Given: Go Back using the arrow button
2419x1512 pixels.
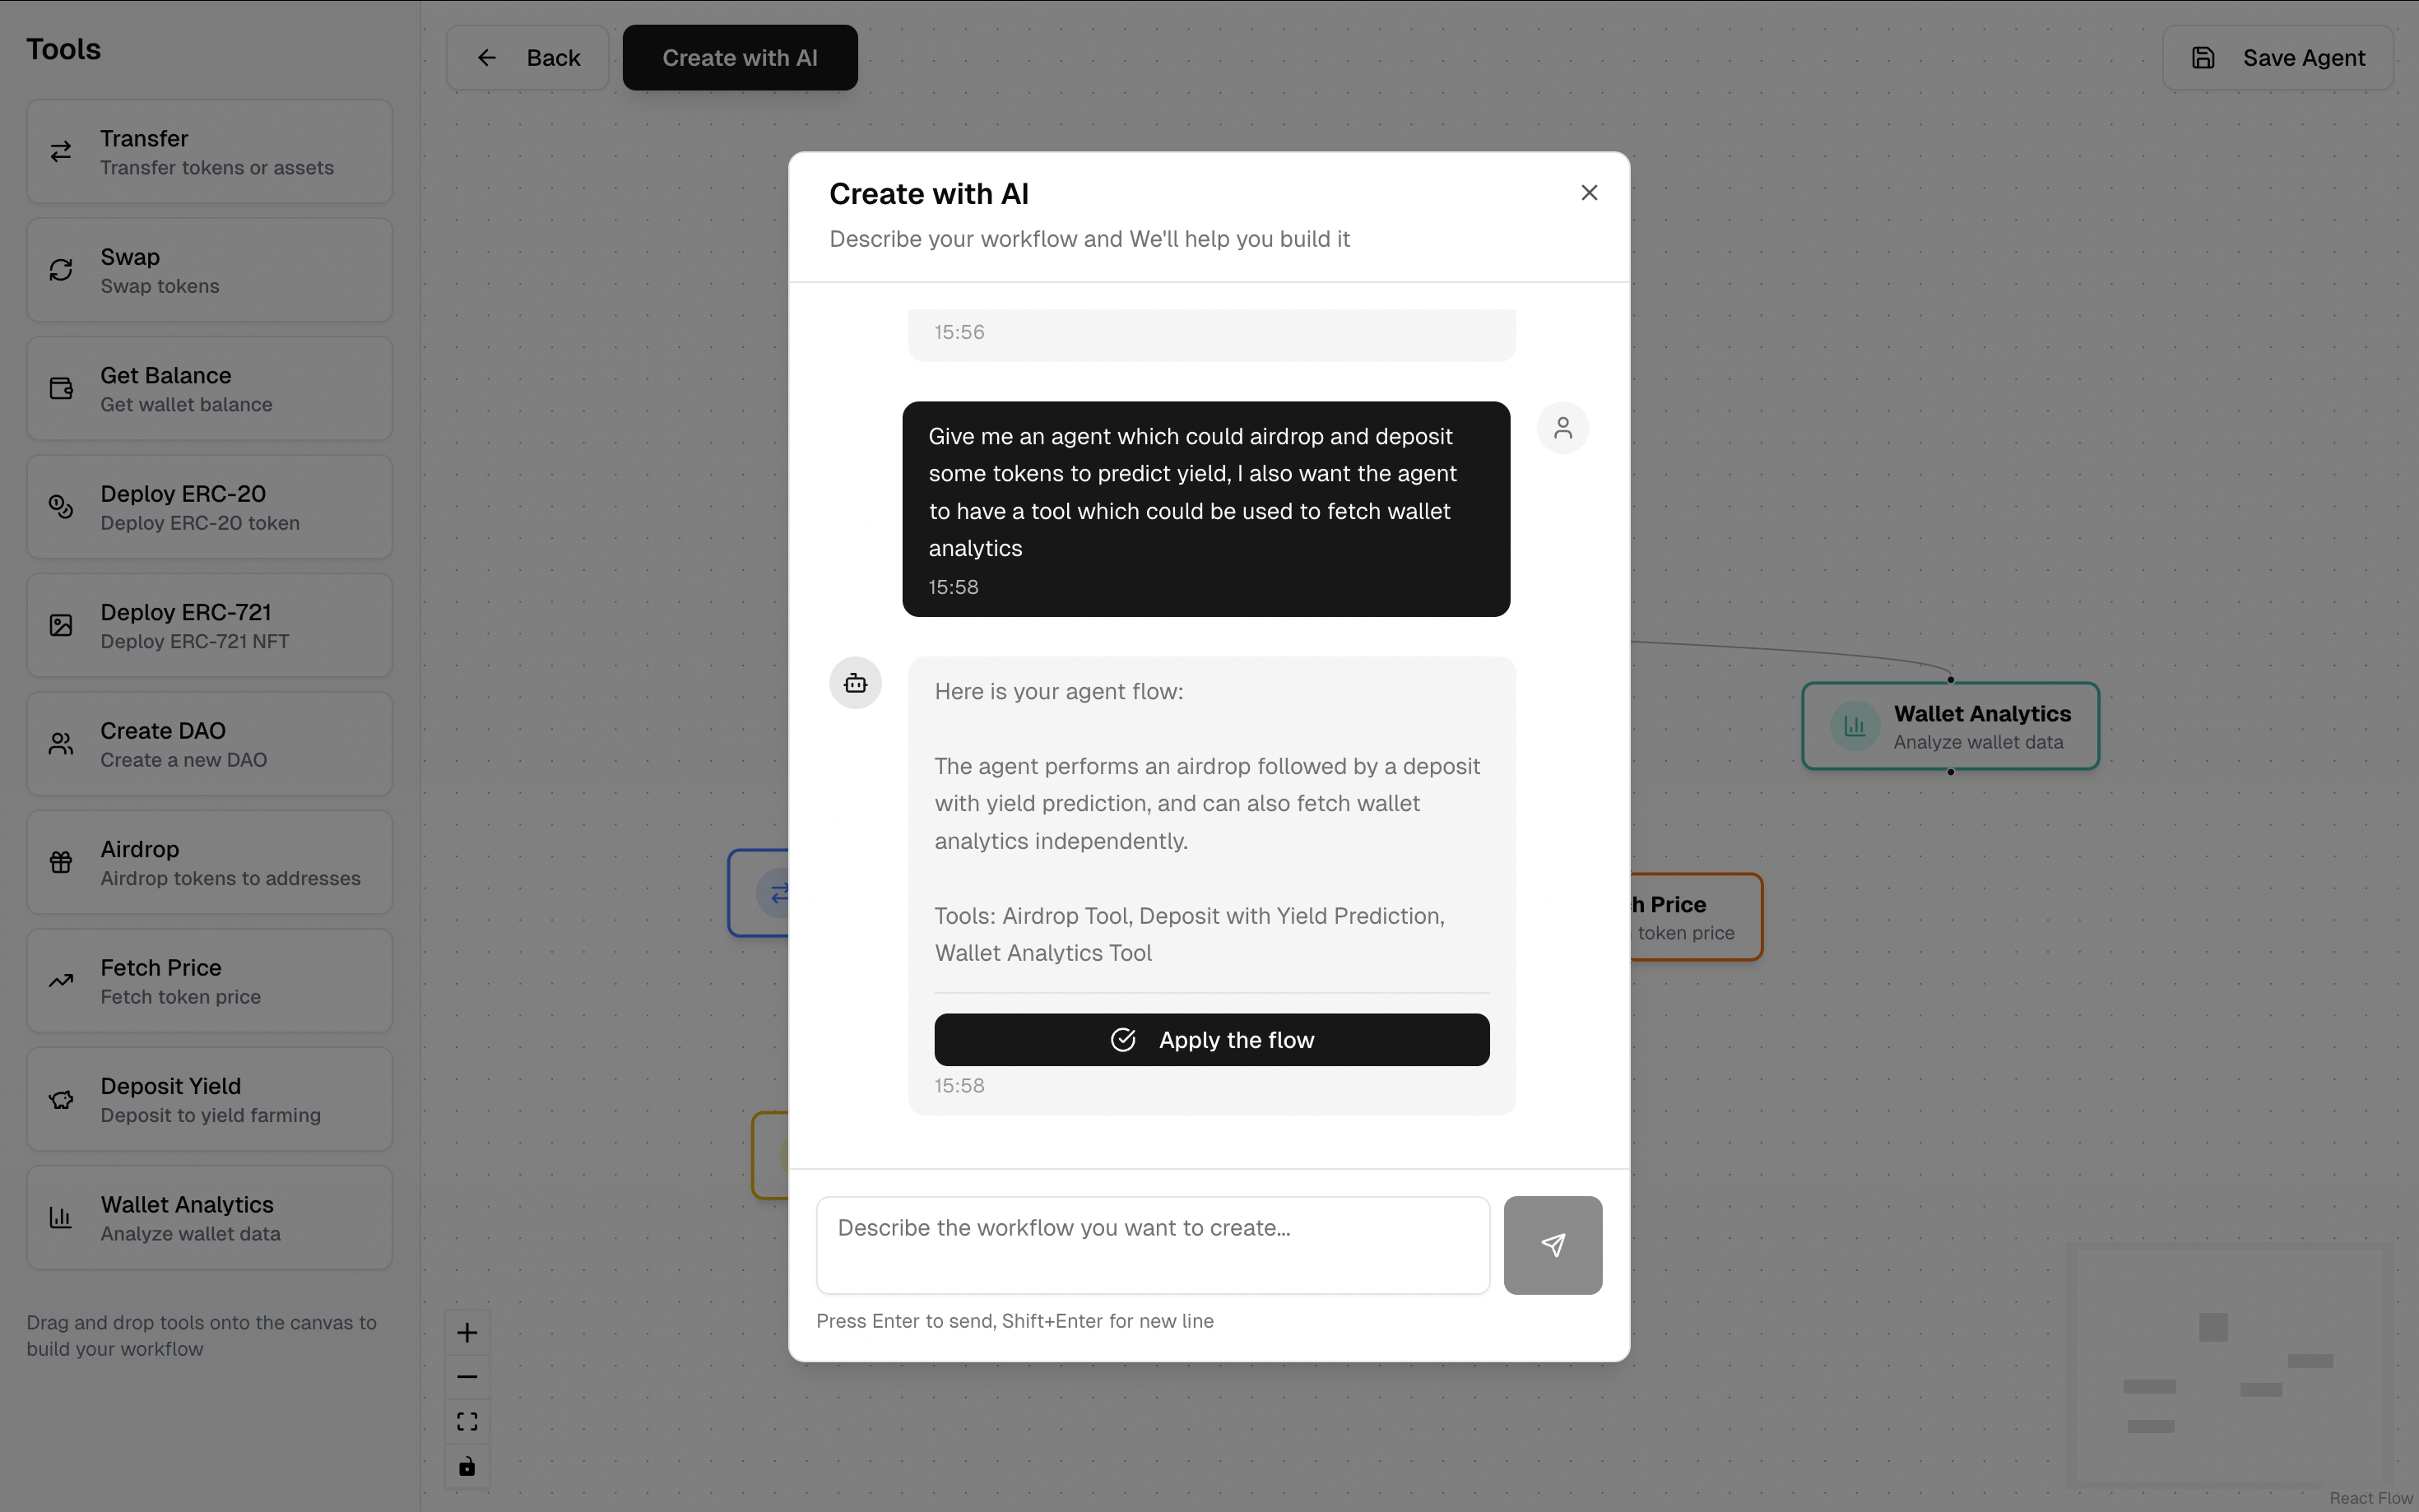Looking at the screenshot, I should [527, 58].
